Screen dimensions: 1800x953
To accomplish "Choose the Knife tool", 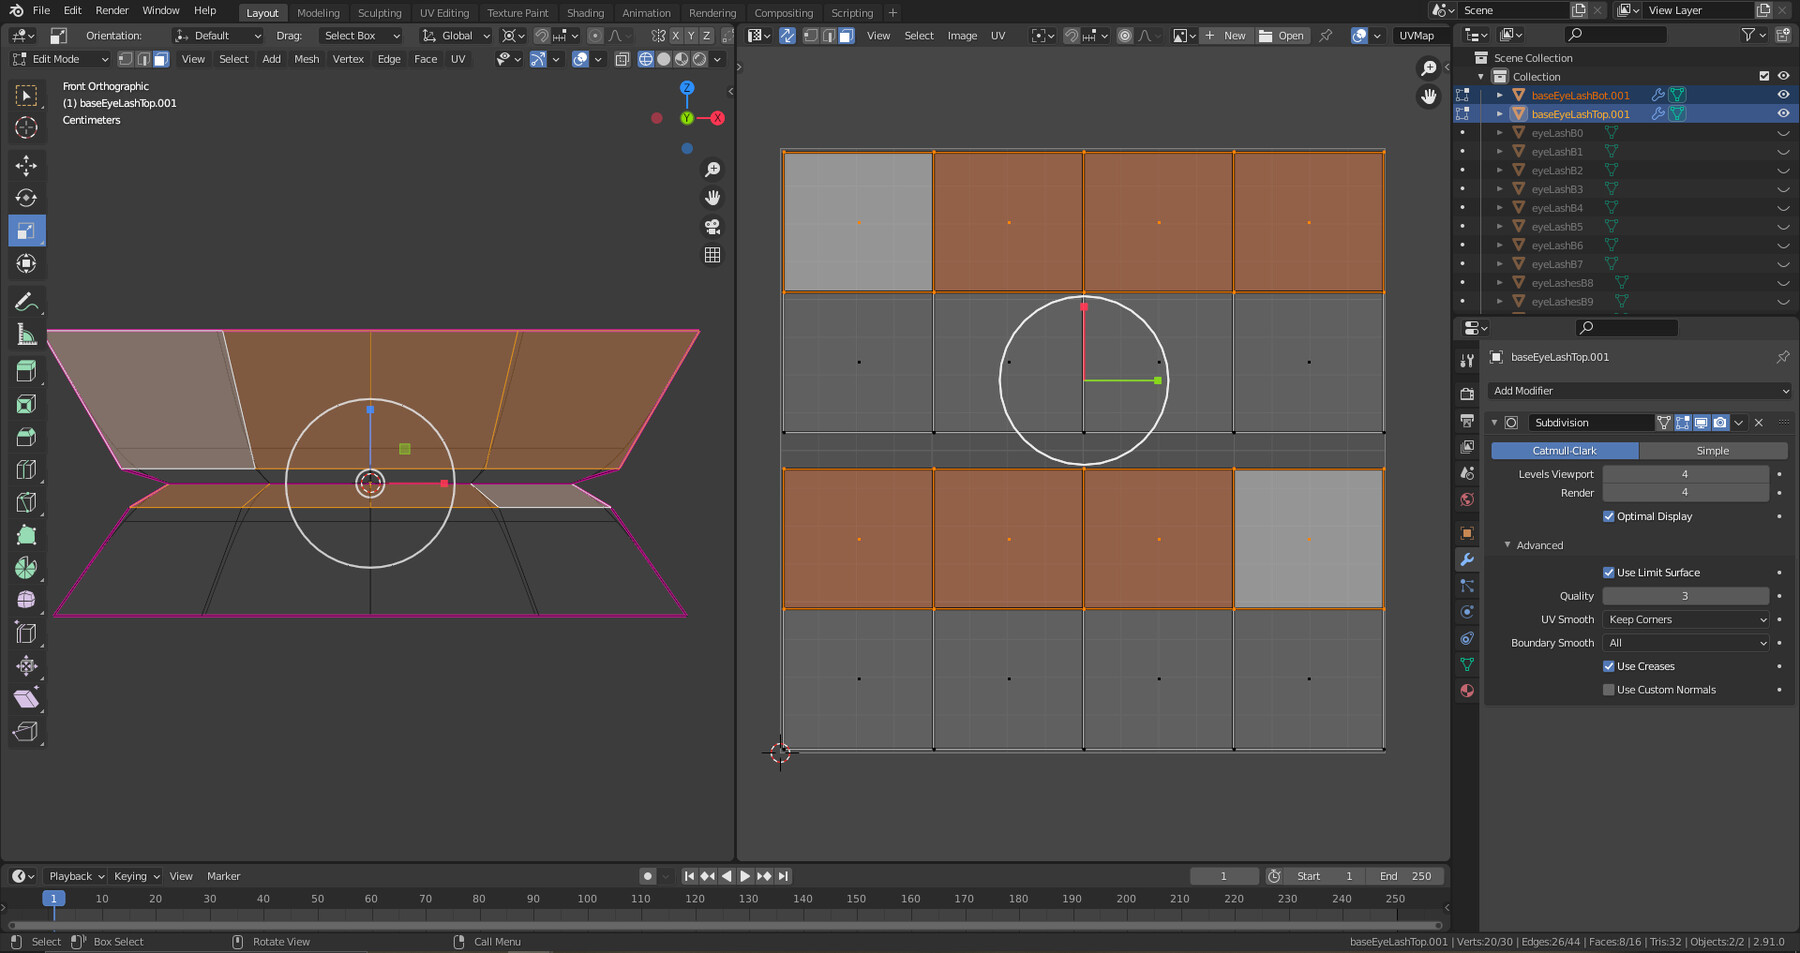I will click(26, 503).
